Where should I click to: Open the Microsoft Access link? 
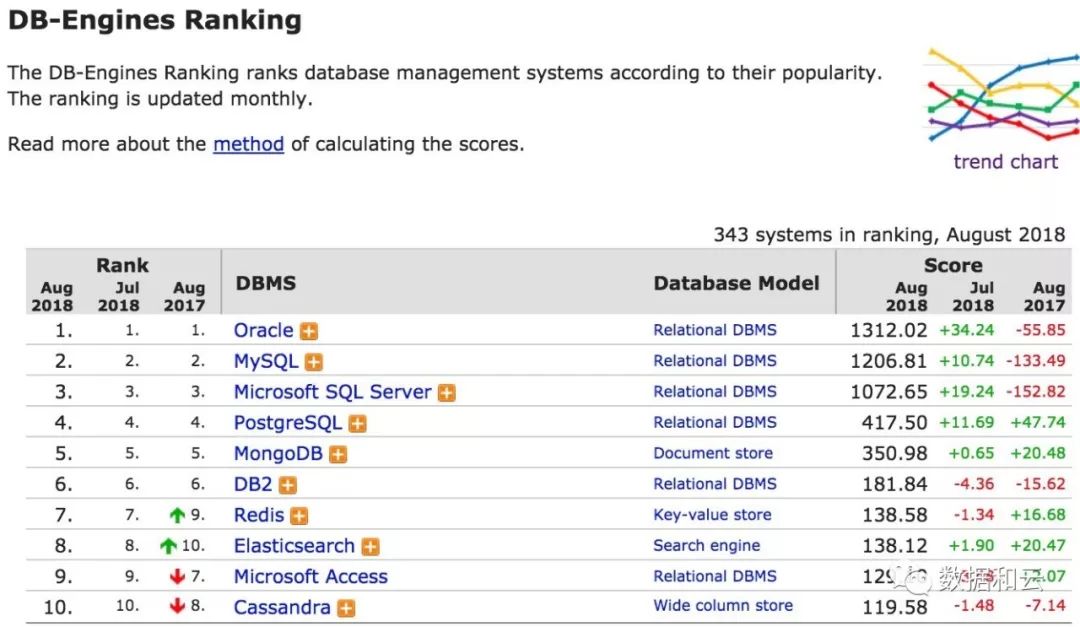(x=310, y=577)
